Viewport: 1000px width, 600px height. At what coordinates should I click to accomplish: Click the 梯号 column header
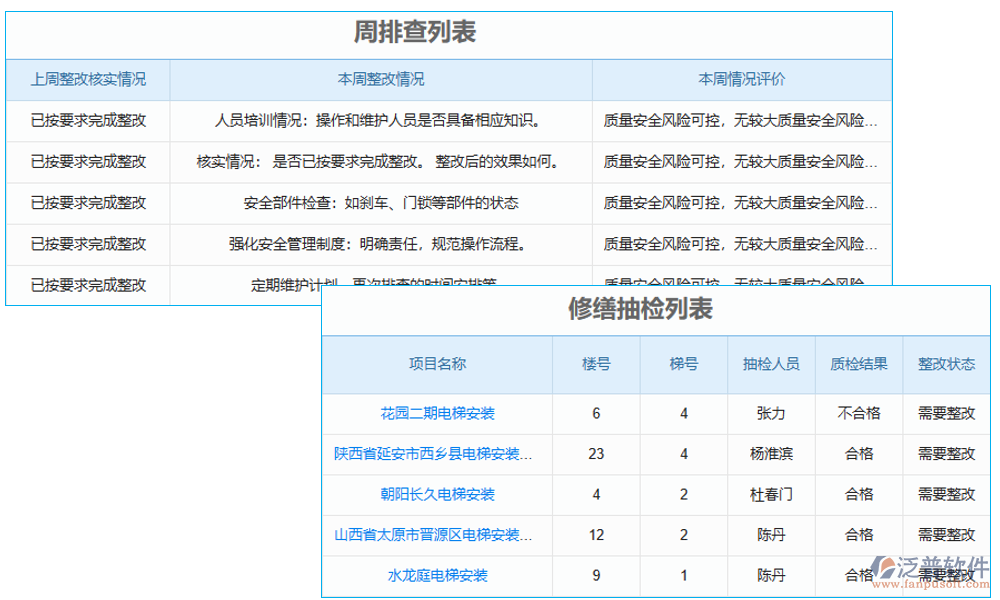pyautogui.click(x=682, y=364)
